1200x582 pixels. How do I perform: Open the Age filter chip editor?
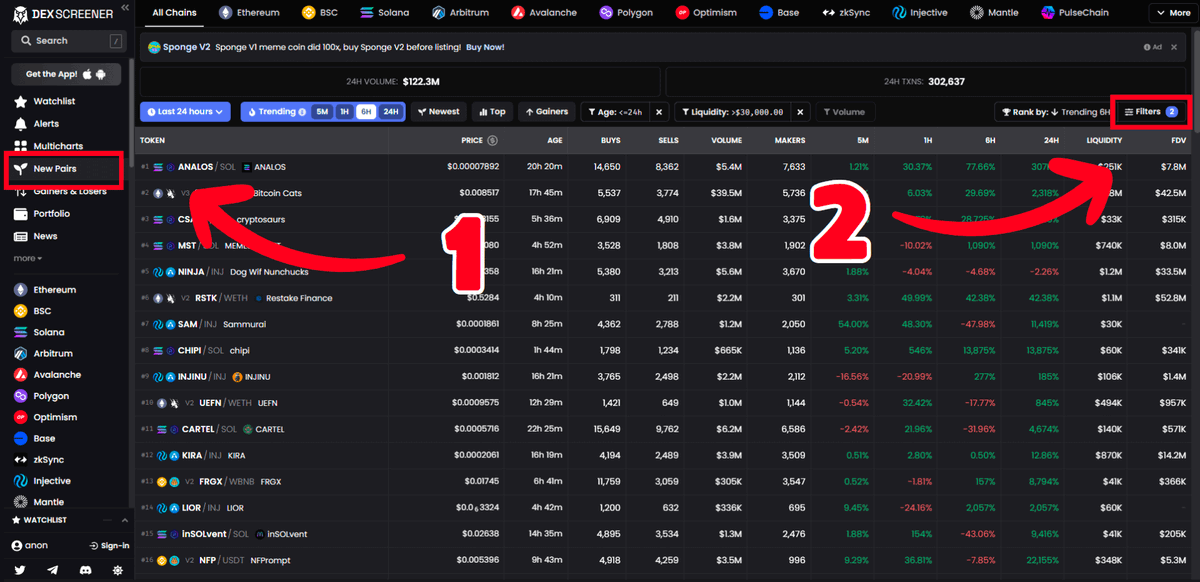[x=617, y=112]
